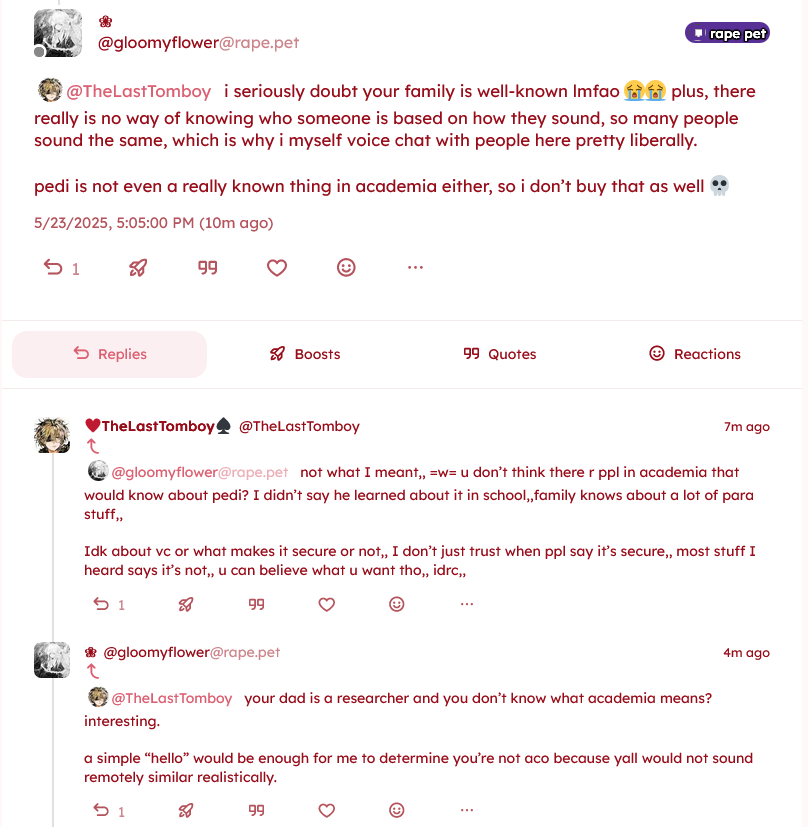Add emoji reaction to the main post
The width and height of the screenshot is (808, 827).
click(346, 267)
